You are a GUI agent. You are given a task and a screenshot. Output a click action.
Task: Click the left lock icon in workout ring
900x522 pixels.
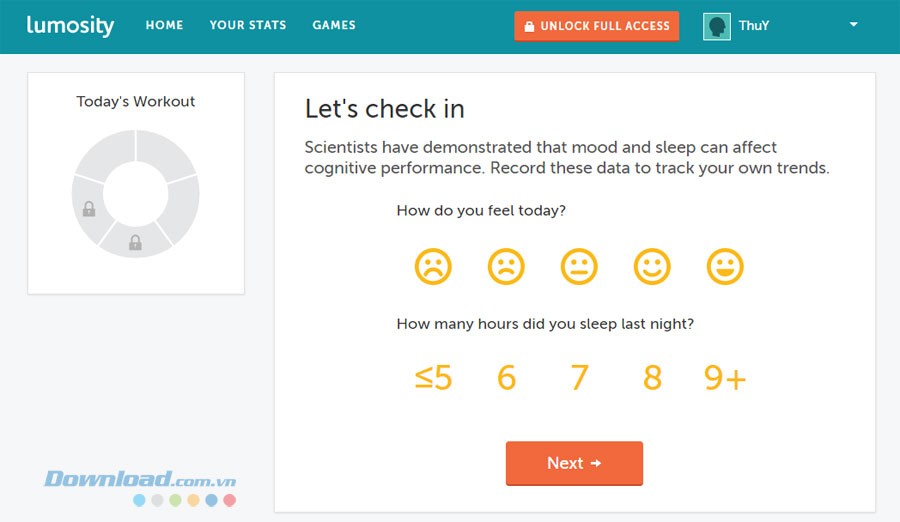click(89, 209)
